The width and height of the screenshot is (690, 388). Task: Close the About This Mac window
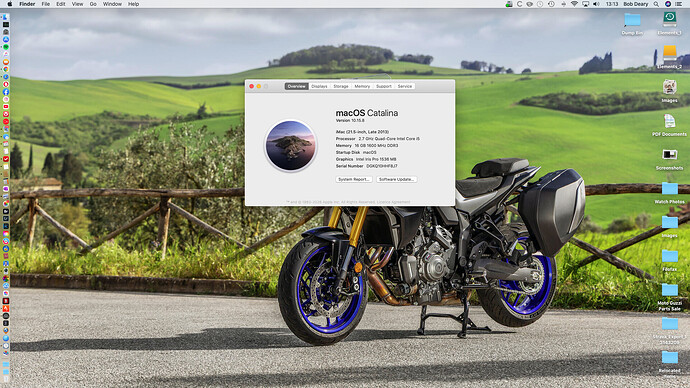point(252,86)
